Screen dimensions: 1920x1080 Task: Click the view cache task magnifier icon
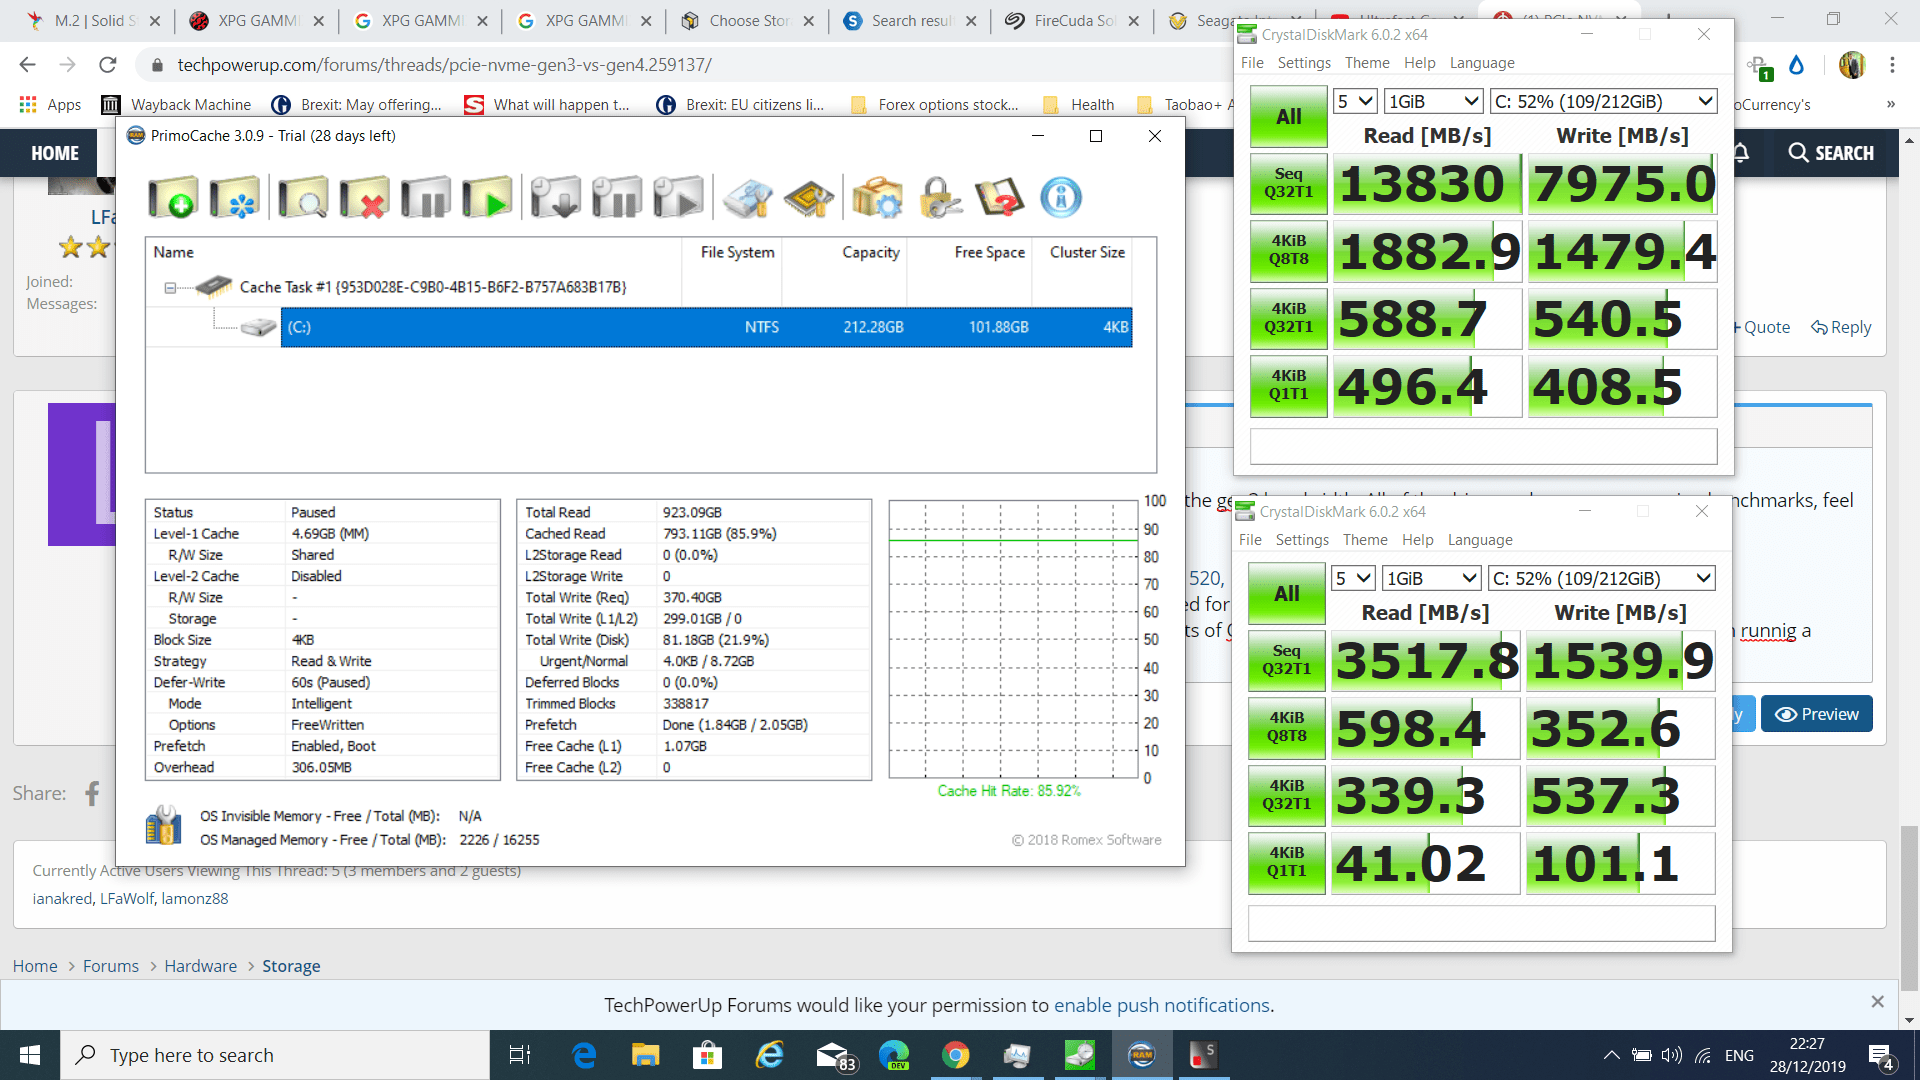click(303, 197)
